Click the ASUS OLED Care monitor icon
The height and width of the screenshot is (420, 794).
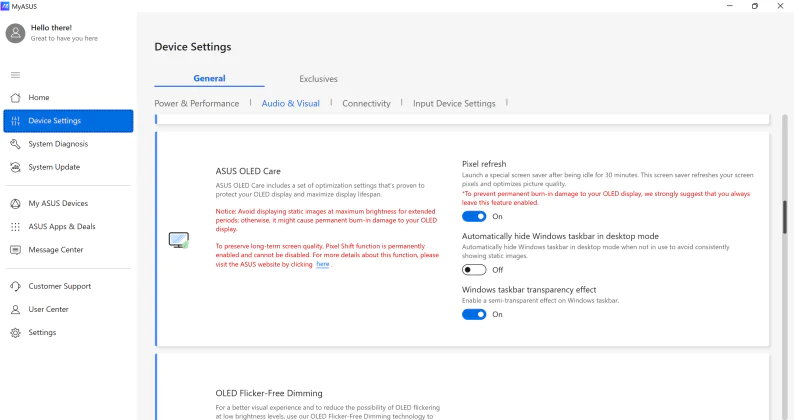click(179, 240)
